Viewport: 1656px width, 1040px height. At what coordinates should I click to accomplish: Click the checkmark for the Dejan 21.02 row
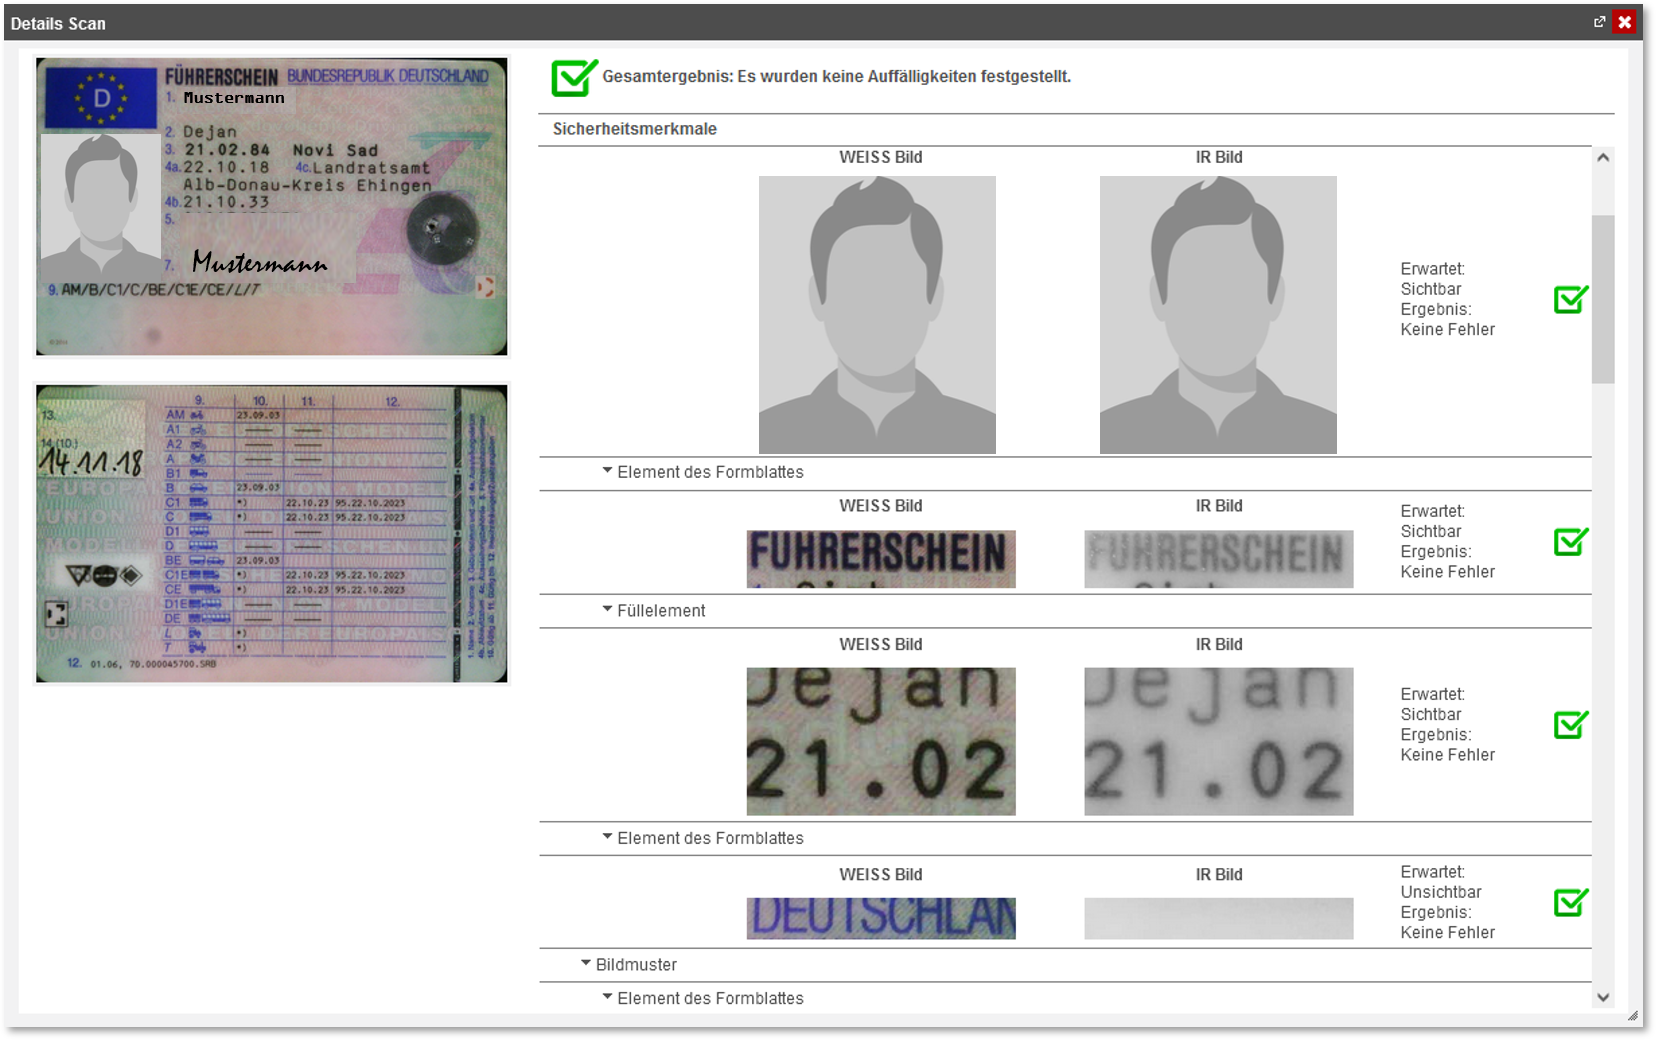pyautogui.click(x=1570, y=724)
